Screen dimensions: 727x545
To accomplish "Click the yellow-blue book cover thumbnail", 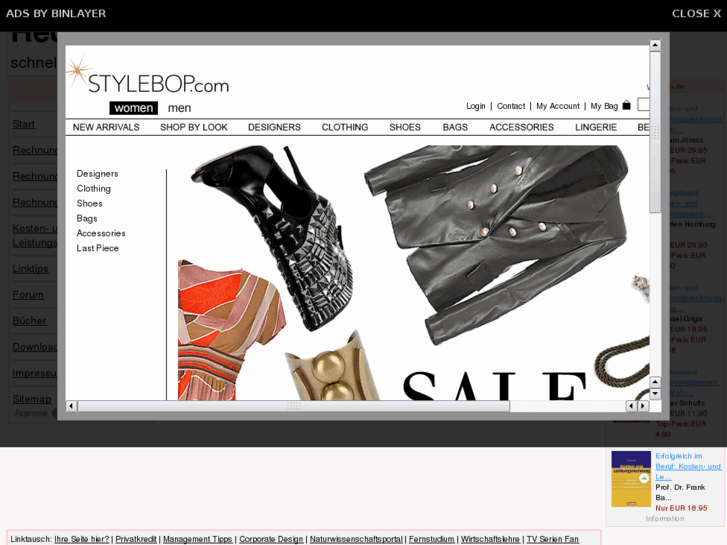I will tap(631, 479).
